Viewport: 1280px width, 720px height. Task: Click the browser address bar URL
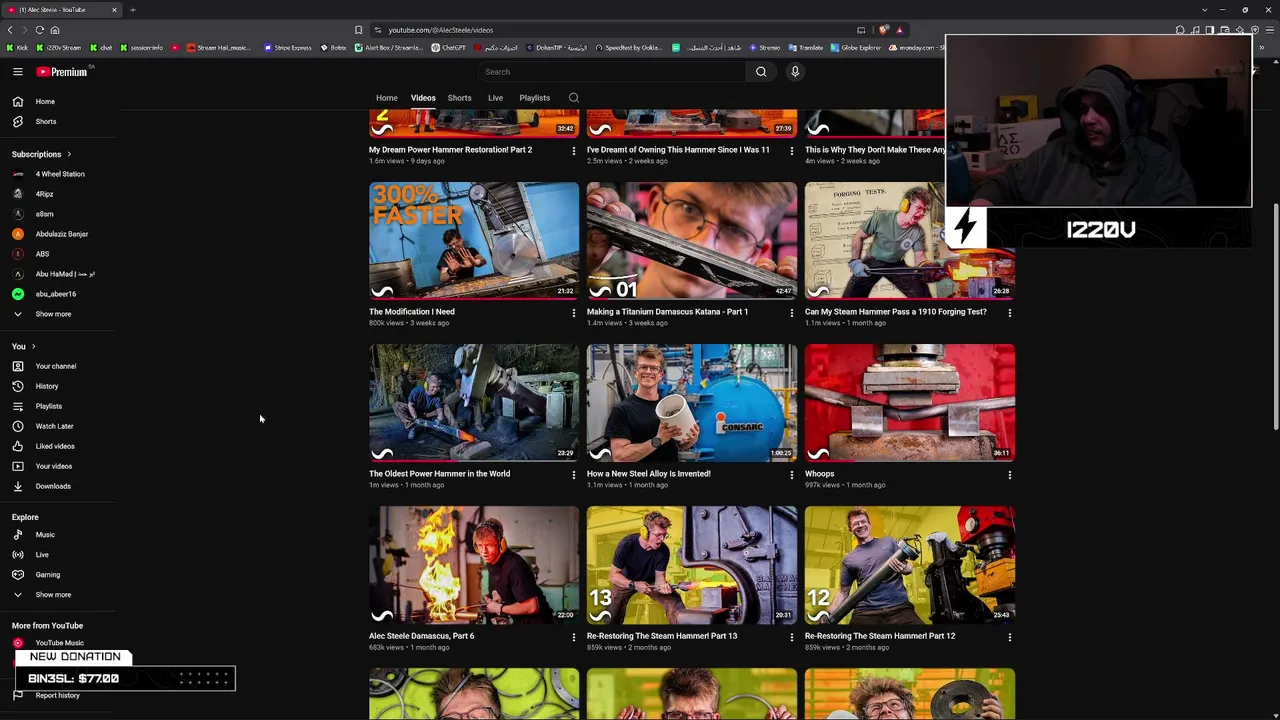click(440, 30)
